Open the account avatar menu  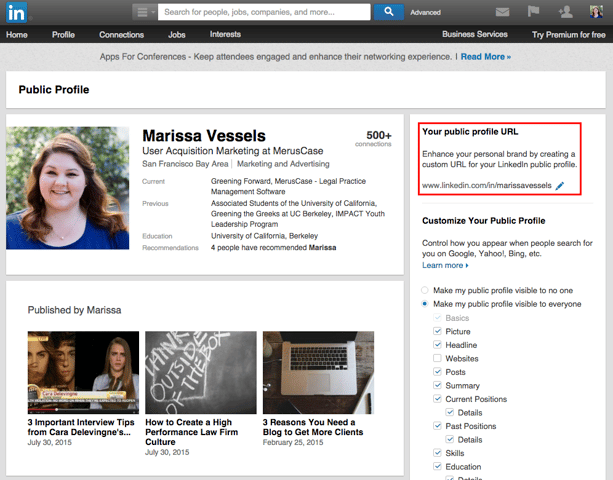(596, 12)
